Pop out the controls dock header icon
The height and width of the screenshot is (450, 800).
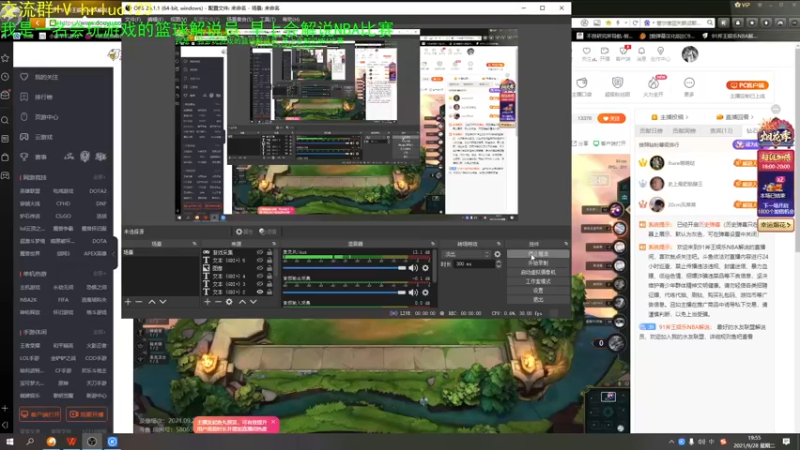(x=566, y=244)
